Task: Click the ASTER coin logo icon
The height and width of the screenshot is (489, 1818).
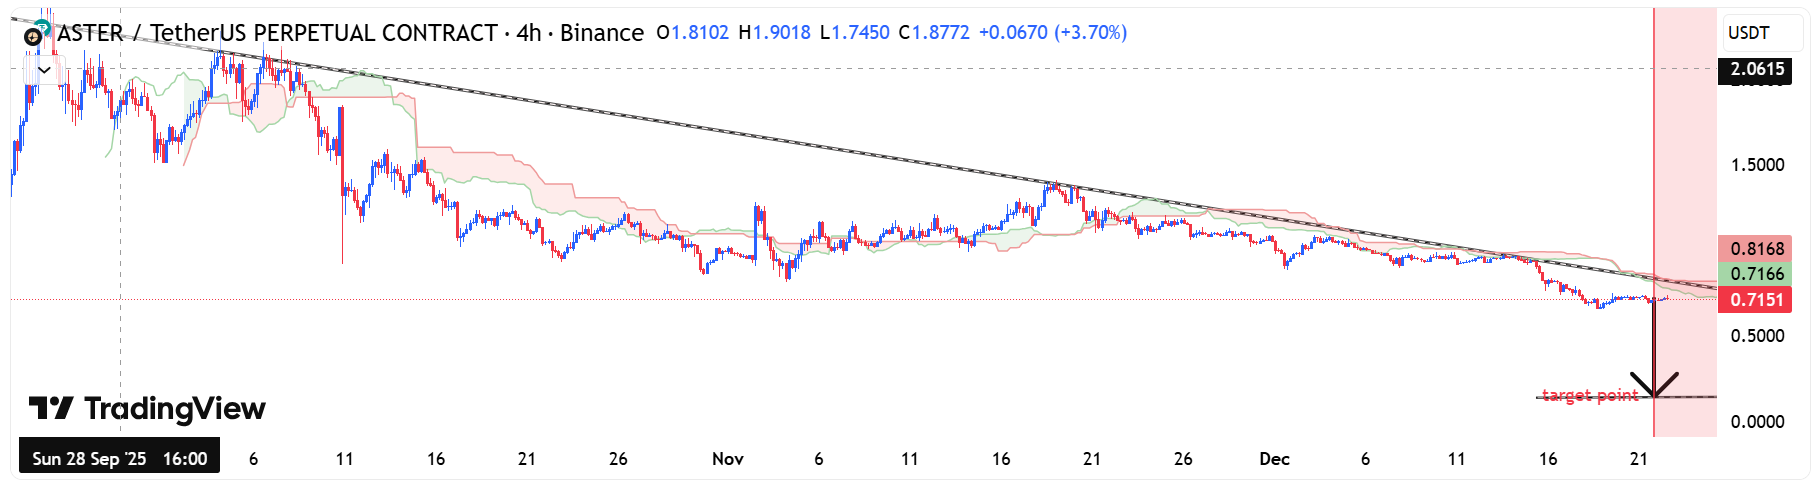Action: [36, 34]
